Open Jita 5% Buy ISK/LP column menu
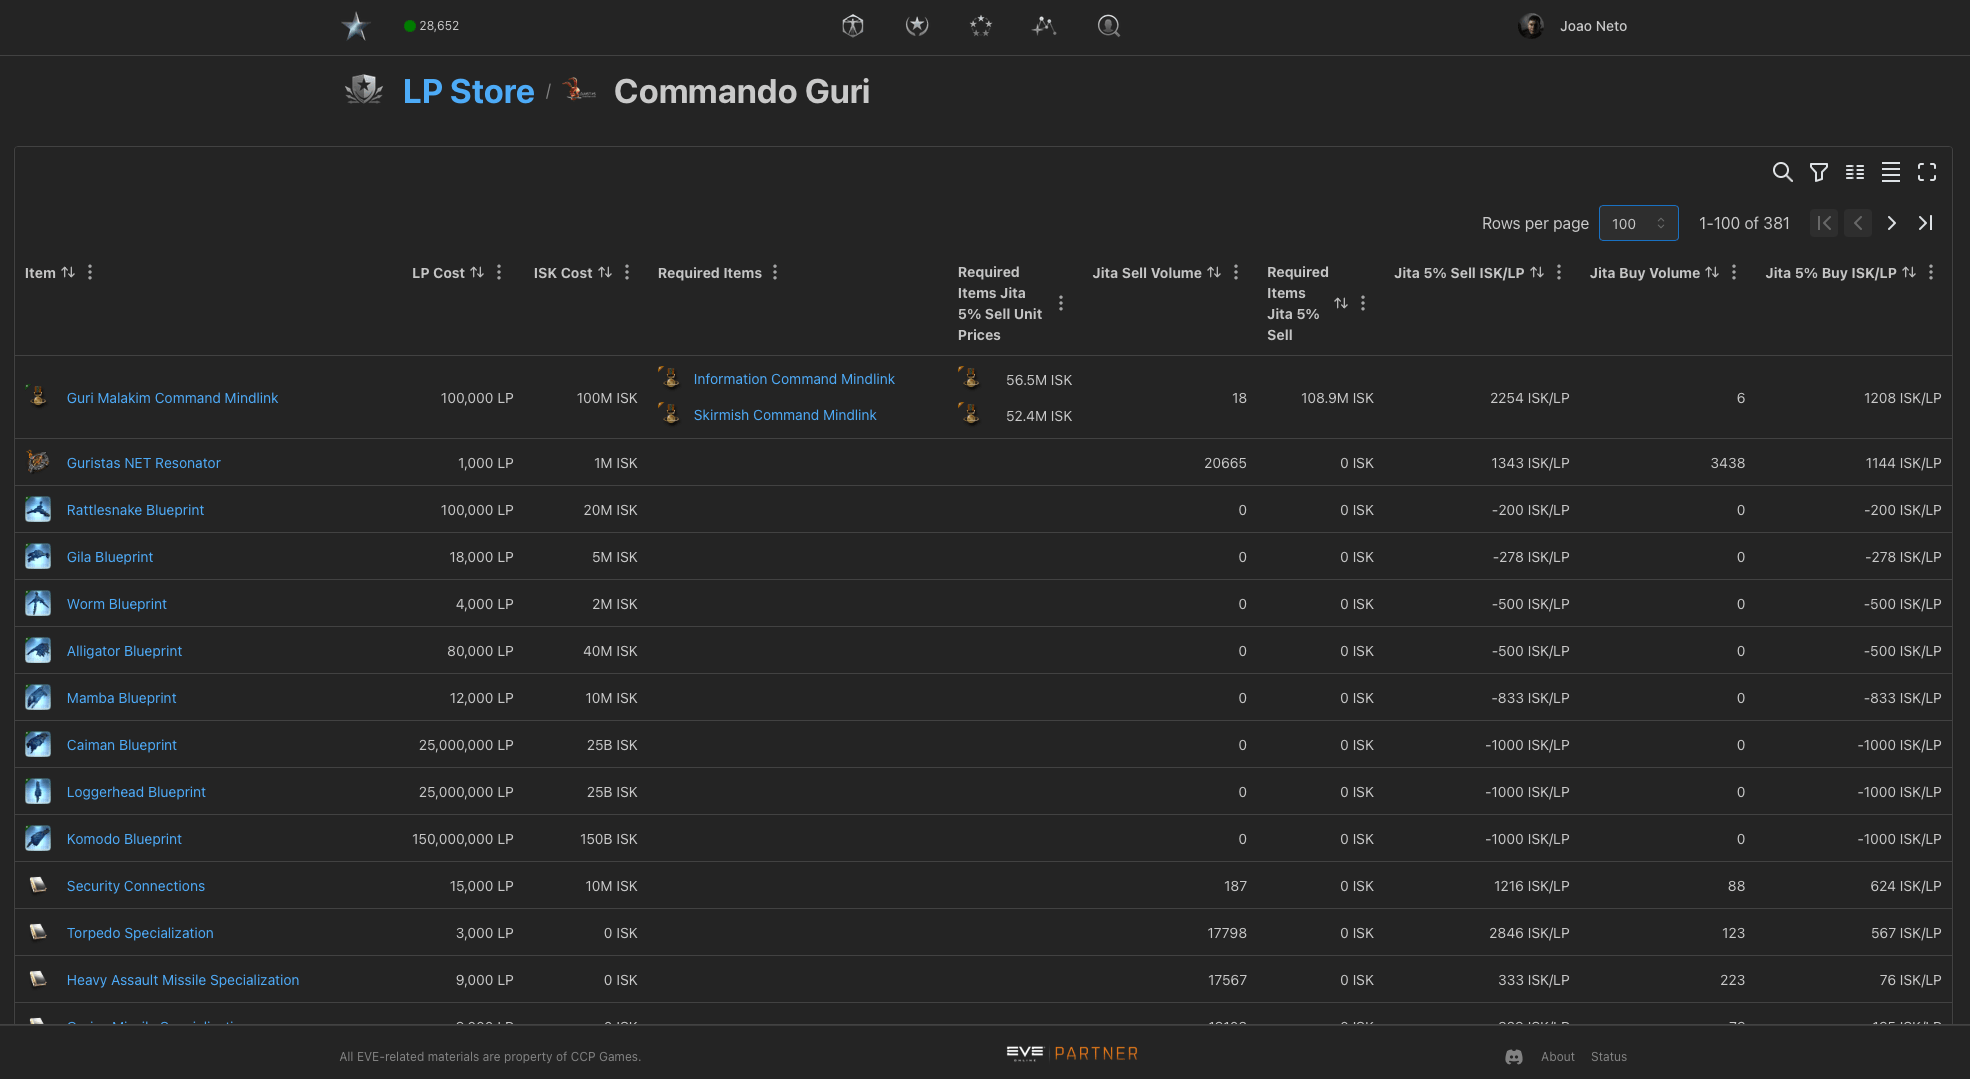 (x=1931, y=272)
